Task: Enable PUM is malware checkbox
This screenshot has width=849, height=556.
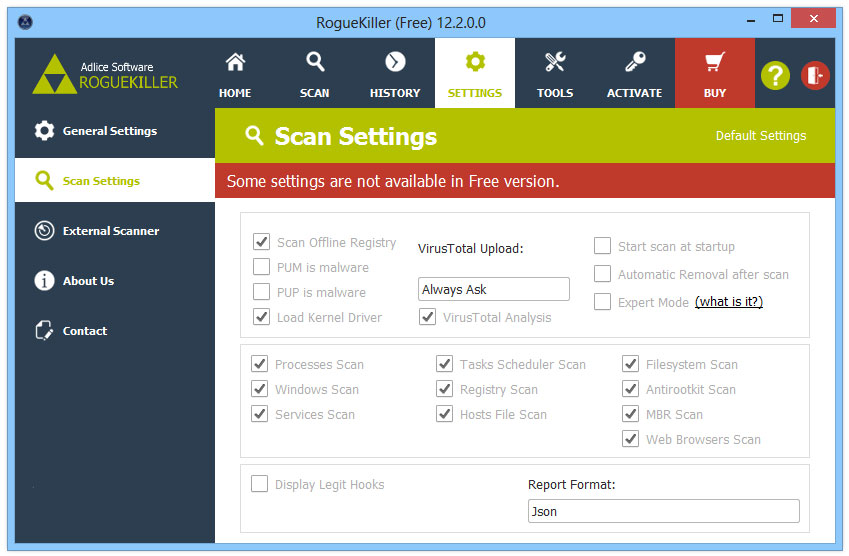Action: [262, 266]
